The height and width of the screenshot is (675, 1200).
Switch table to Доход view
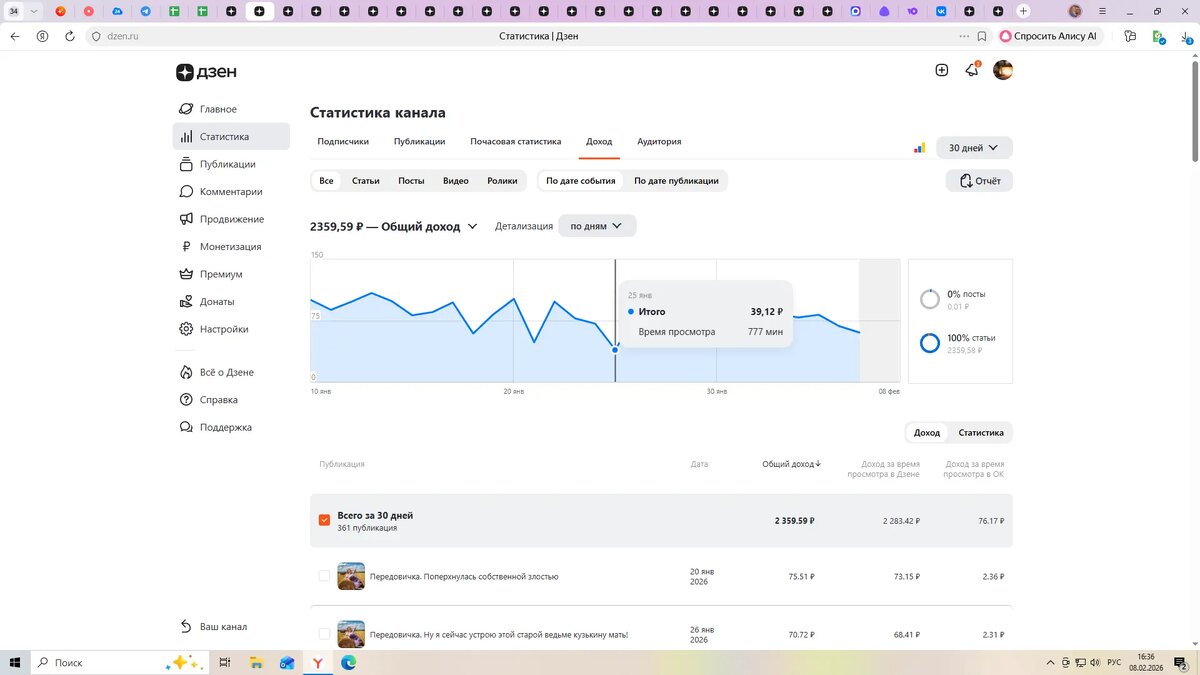(x=927, y=433)
